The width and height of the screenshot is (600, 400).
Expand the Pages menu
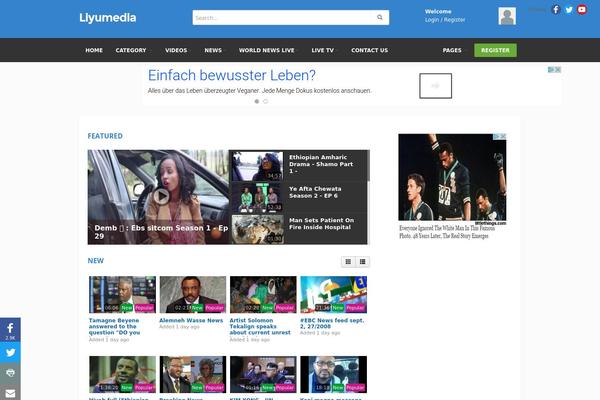click(452, 50)
